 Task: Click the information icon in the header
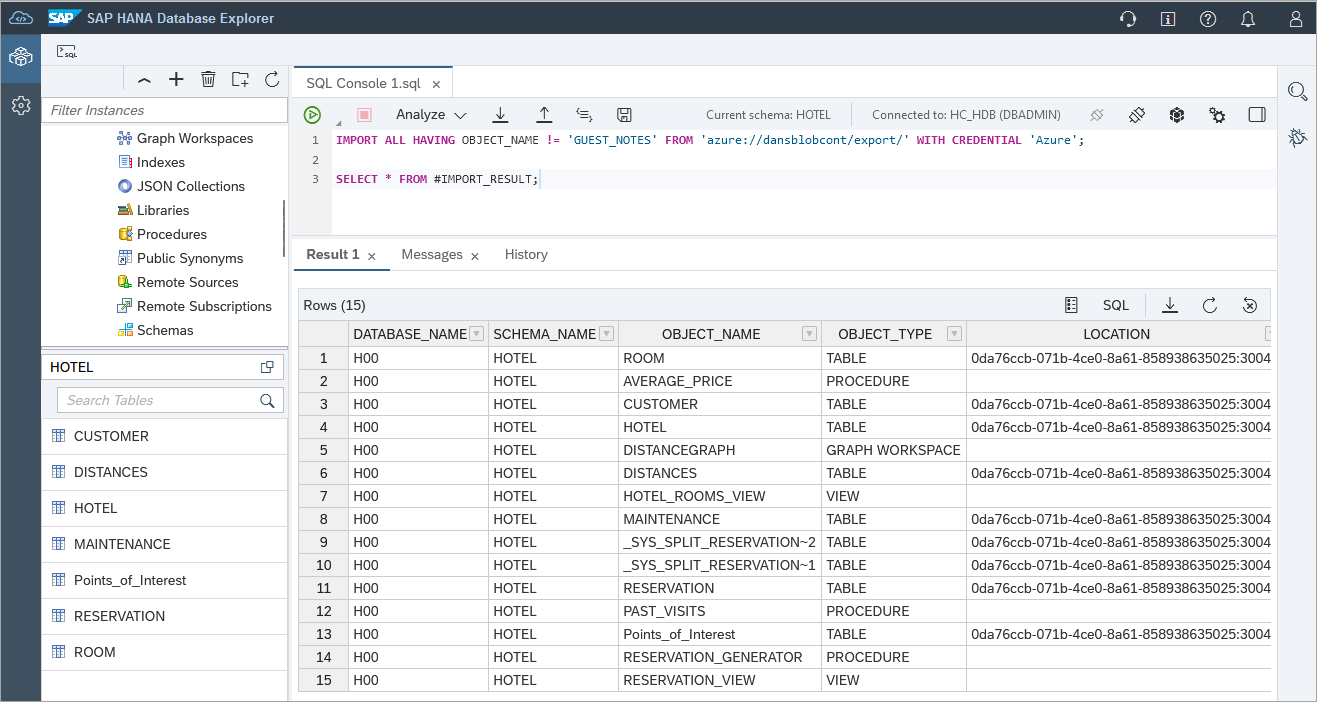coord(1168,19)
